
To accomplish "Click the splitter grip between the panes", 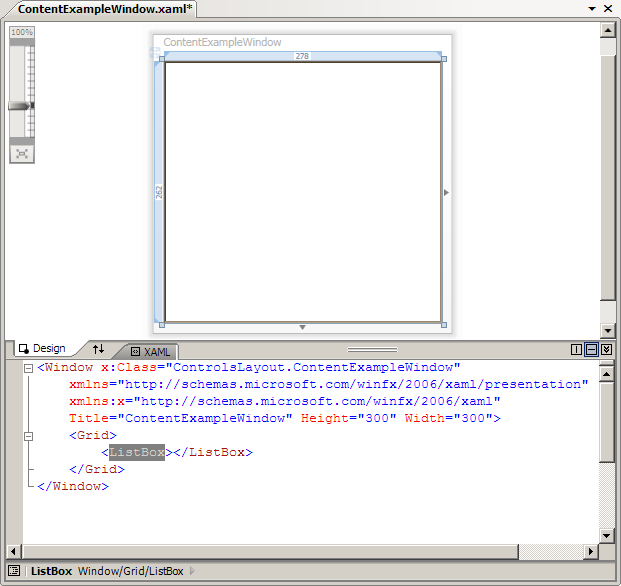I will pyautogui.click(x=372, y=350).
